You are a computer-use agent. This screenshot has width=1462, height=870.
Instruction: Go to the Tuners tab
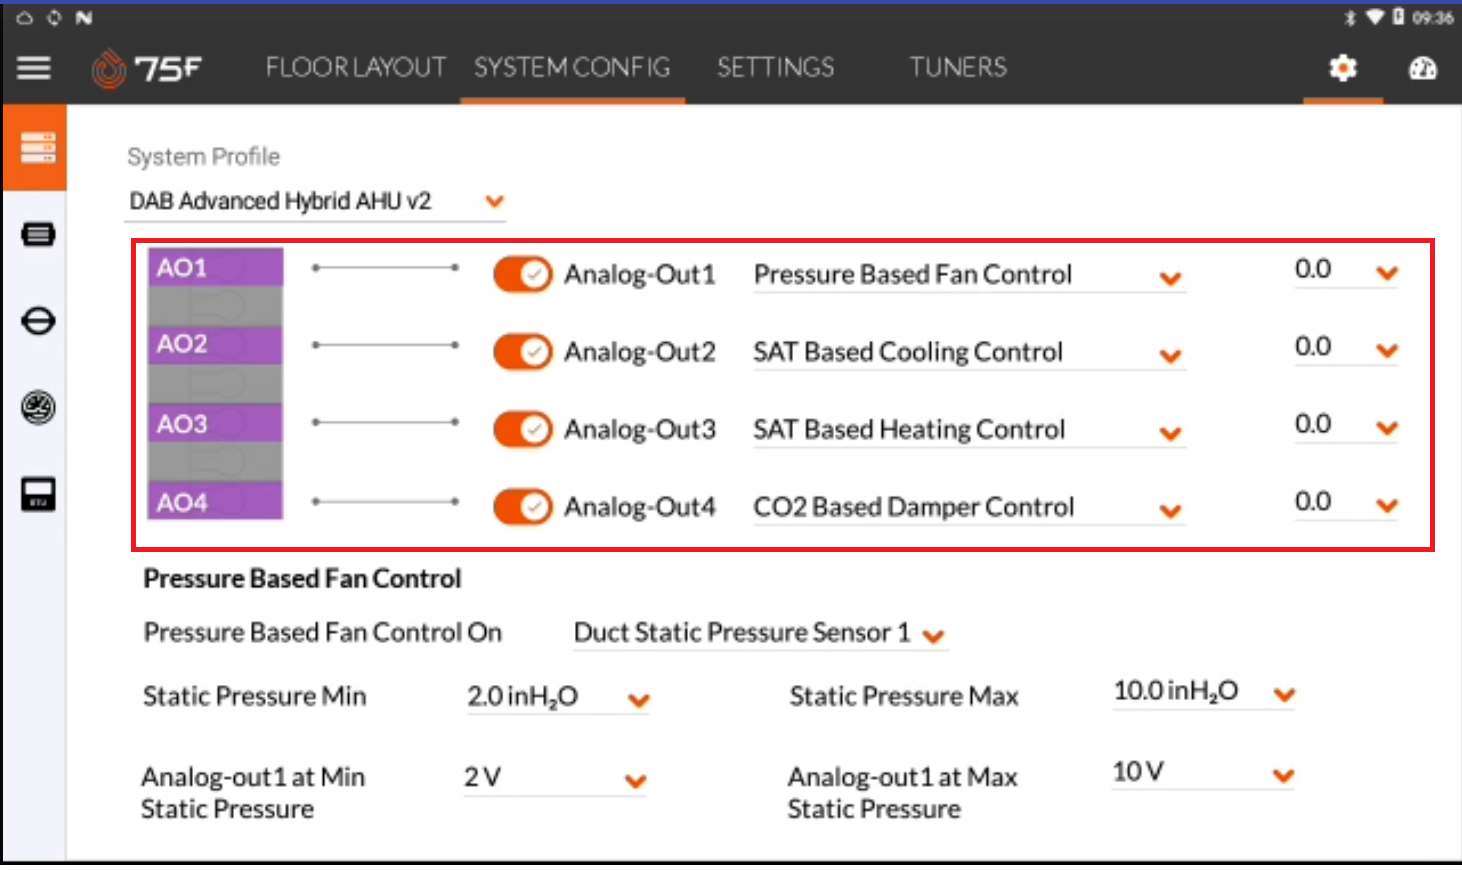[x=957, y=67]
